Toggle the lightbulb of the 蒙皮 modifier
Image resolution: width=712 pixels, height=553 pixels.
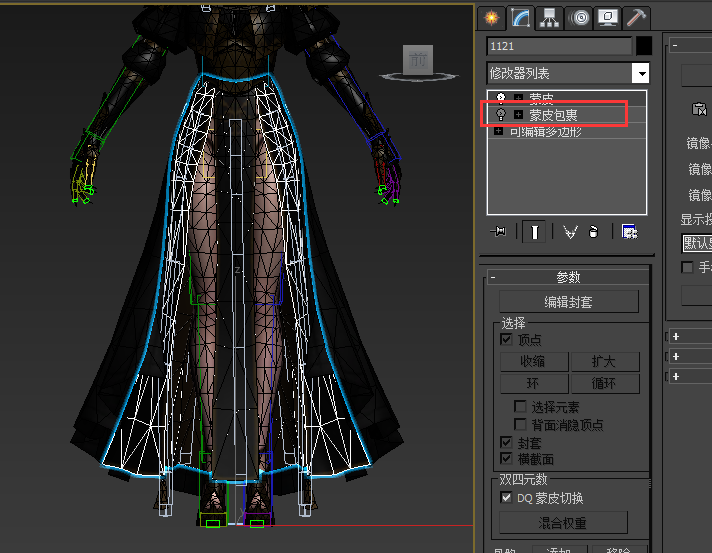(x=500, y=98)
